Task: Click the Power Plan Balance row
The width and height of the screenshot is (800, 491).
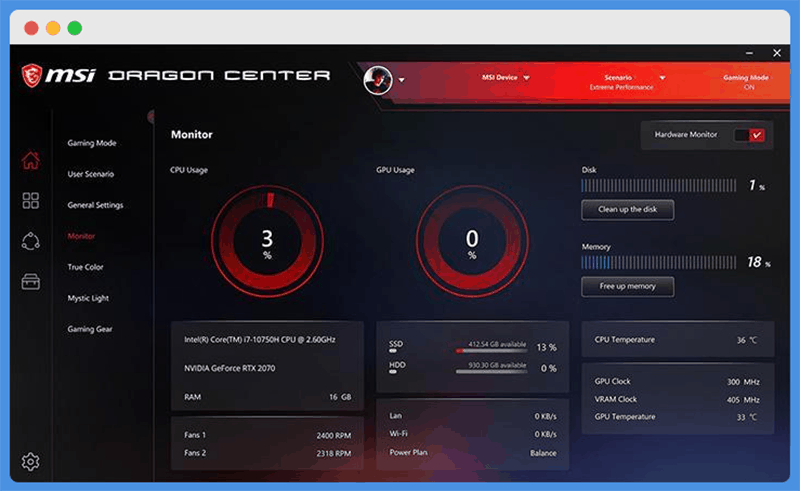Action: pyautogui.click(x=472, y=453)
